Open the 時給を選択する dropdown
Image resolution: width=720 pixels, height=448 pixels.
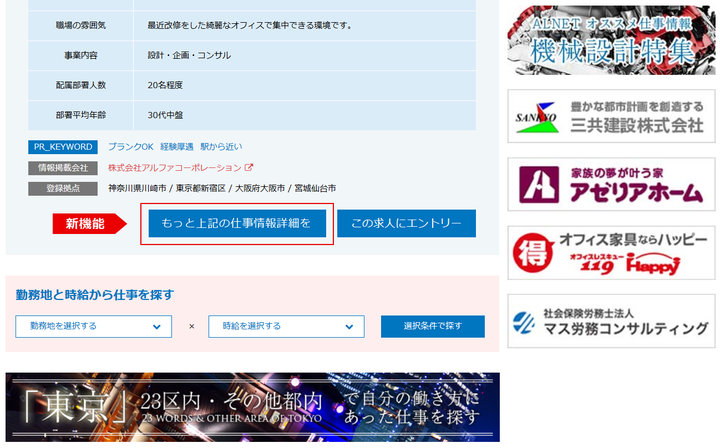(287, 326)
